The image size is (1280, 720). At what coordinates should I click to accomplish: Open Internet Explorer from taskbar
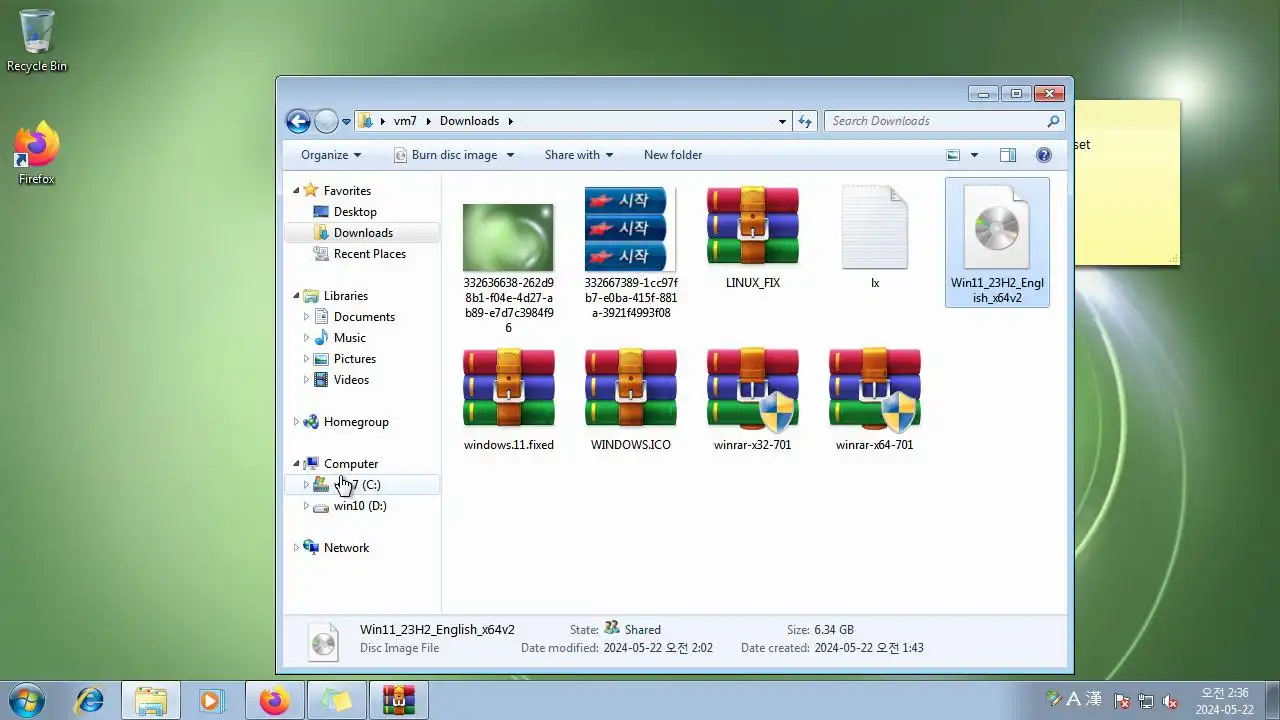90,700
